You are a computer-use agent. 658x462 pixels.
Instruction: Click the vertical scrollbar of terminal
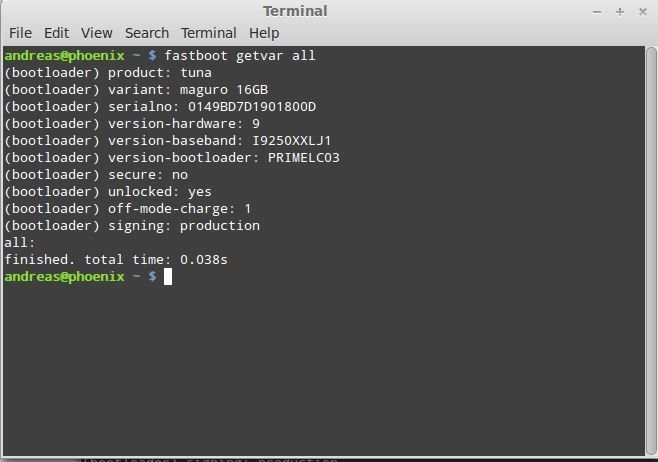(651, 251)
